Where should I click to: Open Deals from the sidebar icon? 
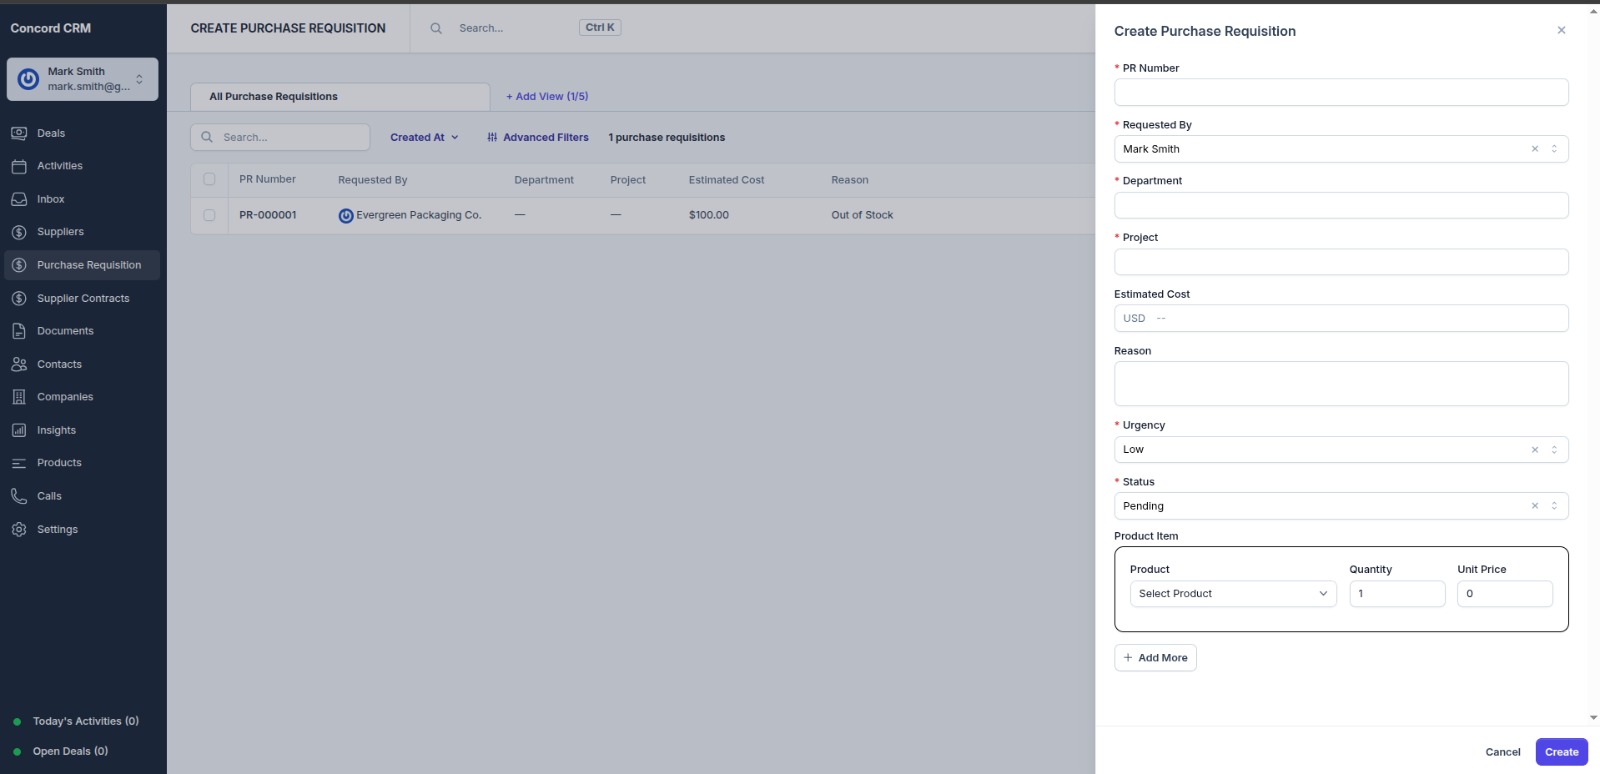pos(19,133)
